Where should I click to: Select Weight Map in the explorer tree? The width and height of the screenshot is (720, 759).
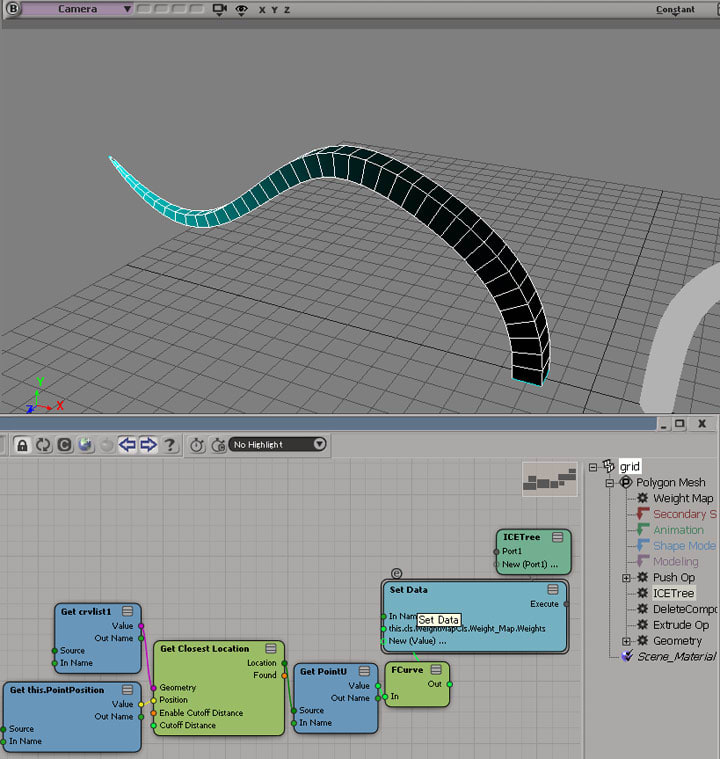[682, 498]
